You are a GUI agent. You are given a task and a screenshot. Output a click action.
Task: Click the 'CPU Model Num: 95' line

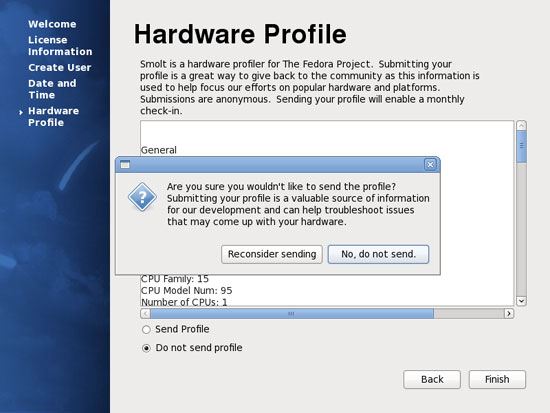tap(186, 291)
